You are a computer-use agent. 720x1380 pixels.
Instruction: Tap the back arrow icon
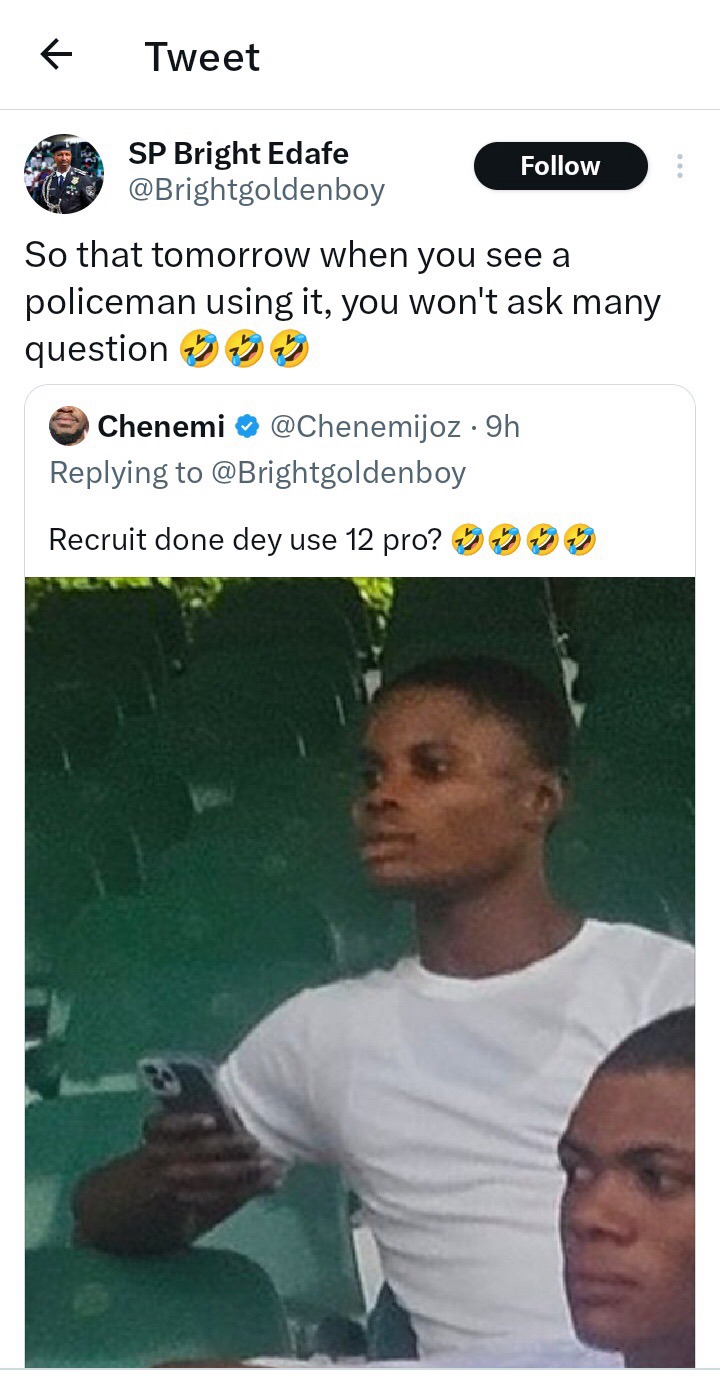[x=57, y=55]
